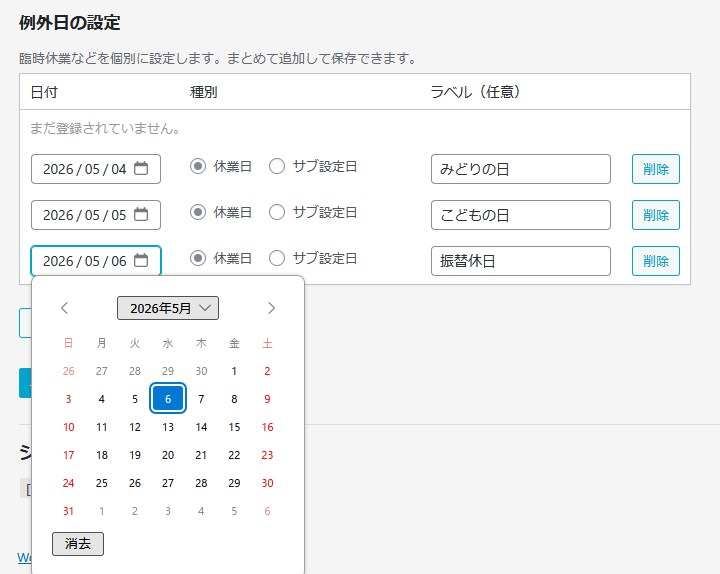Pick Saturday May 23 in calendar
Viewport: 720px width, 574px height.
coord(267,455)
